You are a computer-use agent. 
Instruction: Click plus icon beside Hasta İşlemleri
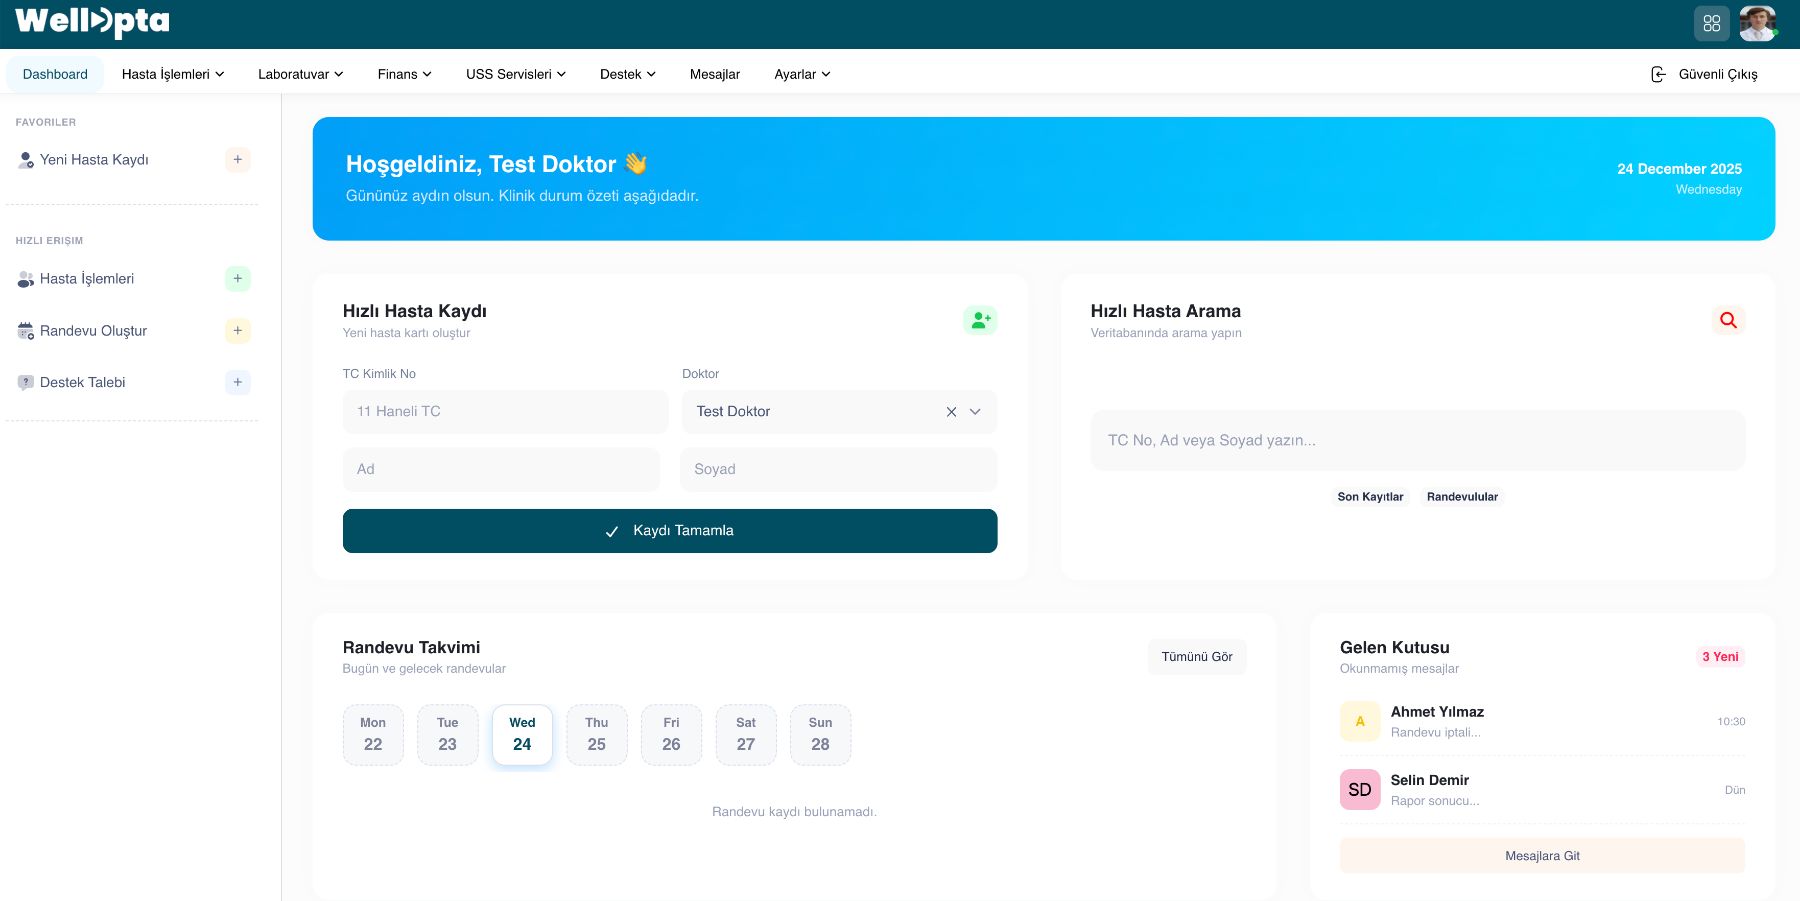coord(237,279)
